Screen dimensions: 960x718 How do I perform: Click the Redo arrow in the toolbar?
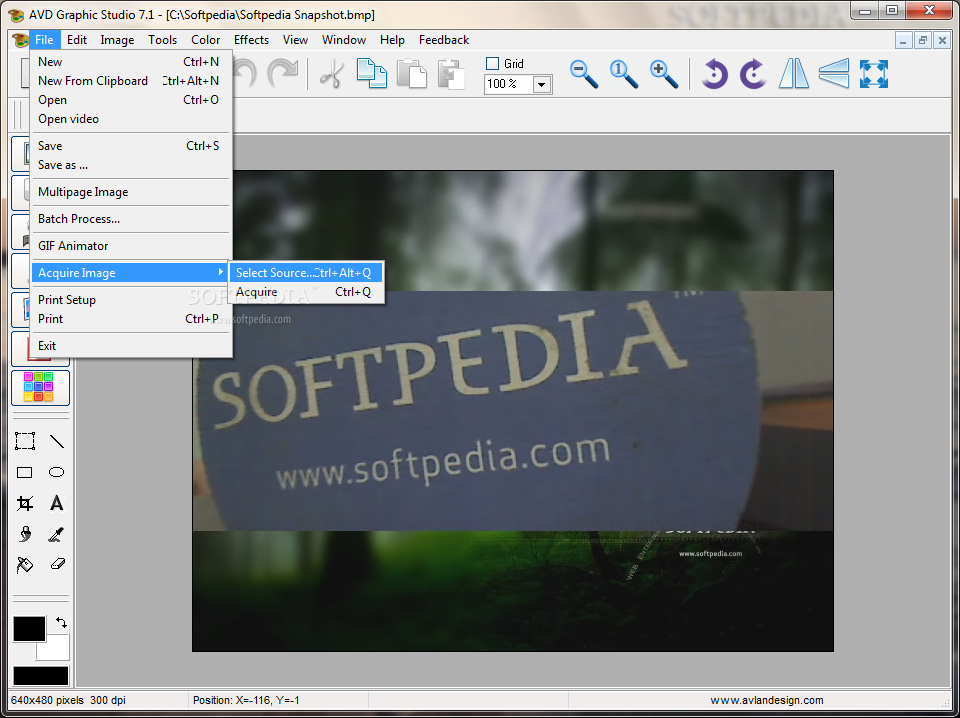pos(283,74)
